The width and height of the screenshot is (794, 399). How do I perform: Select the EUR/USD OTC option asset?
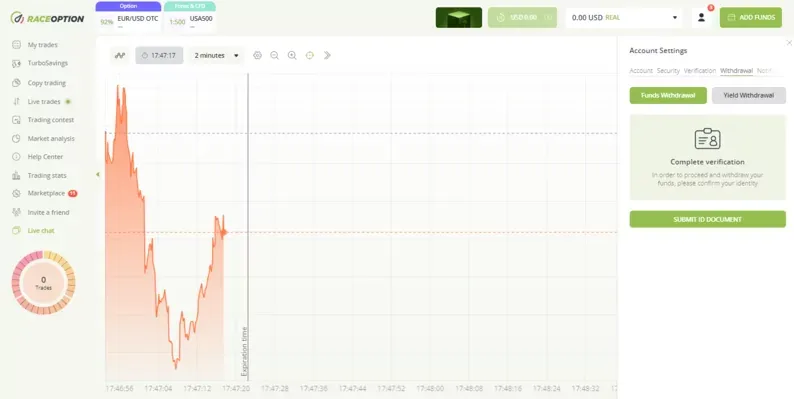click(x=129, y=21)
